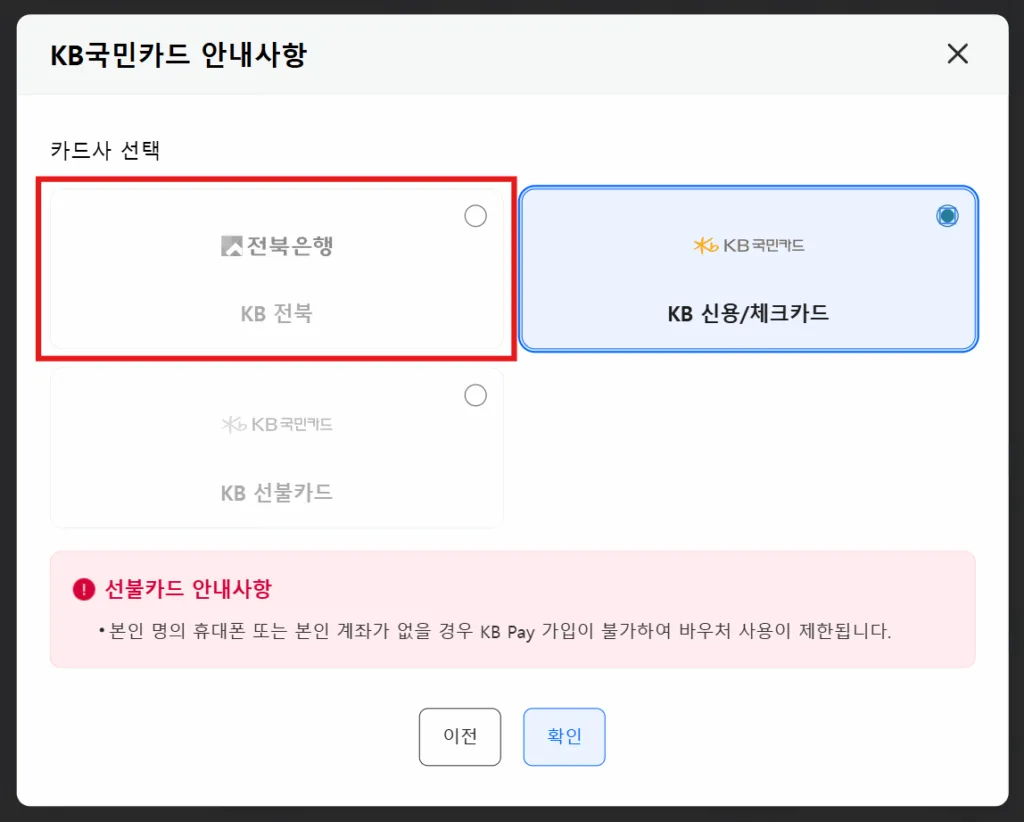Select the KB 전북 card tile
The image size is (1024, 822).
click(x=277, y=268)
